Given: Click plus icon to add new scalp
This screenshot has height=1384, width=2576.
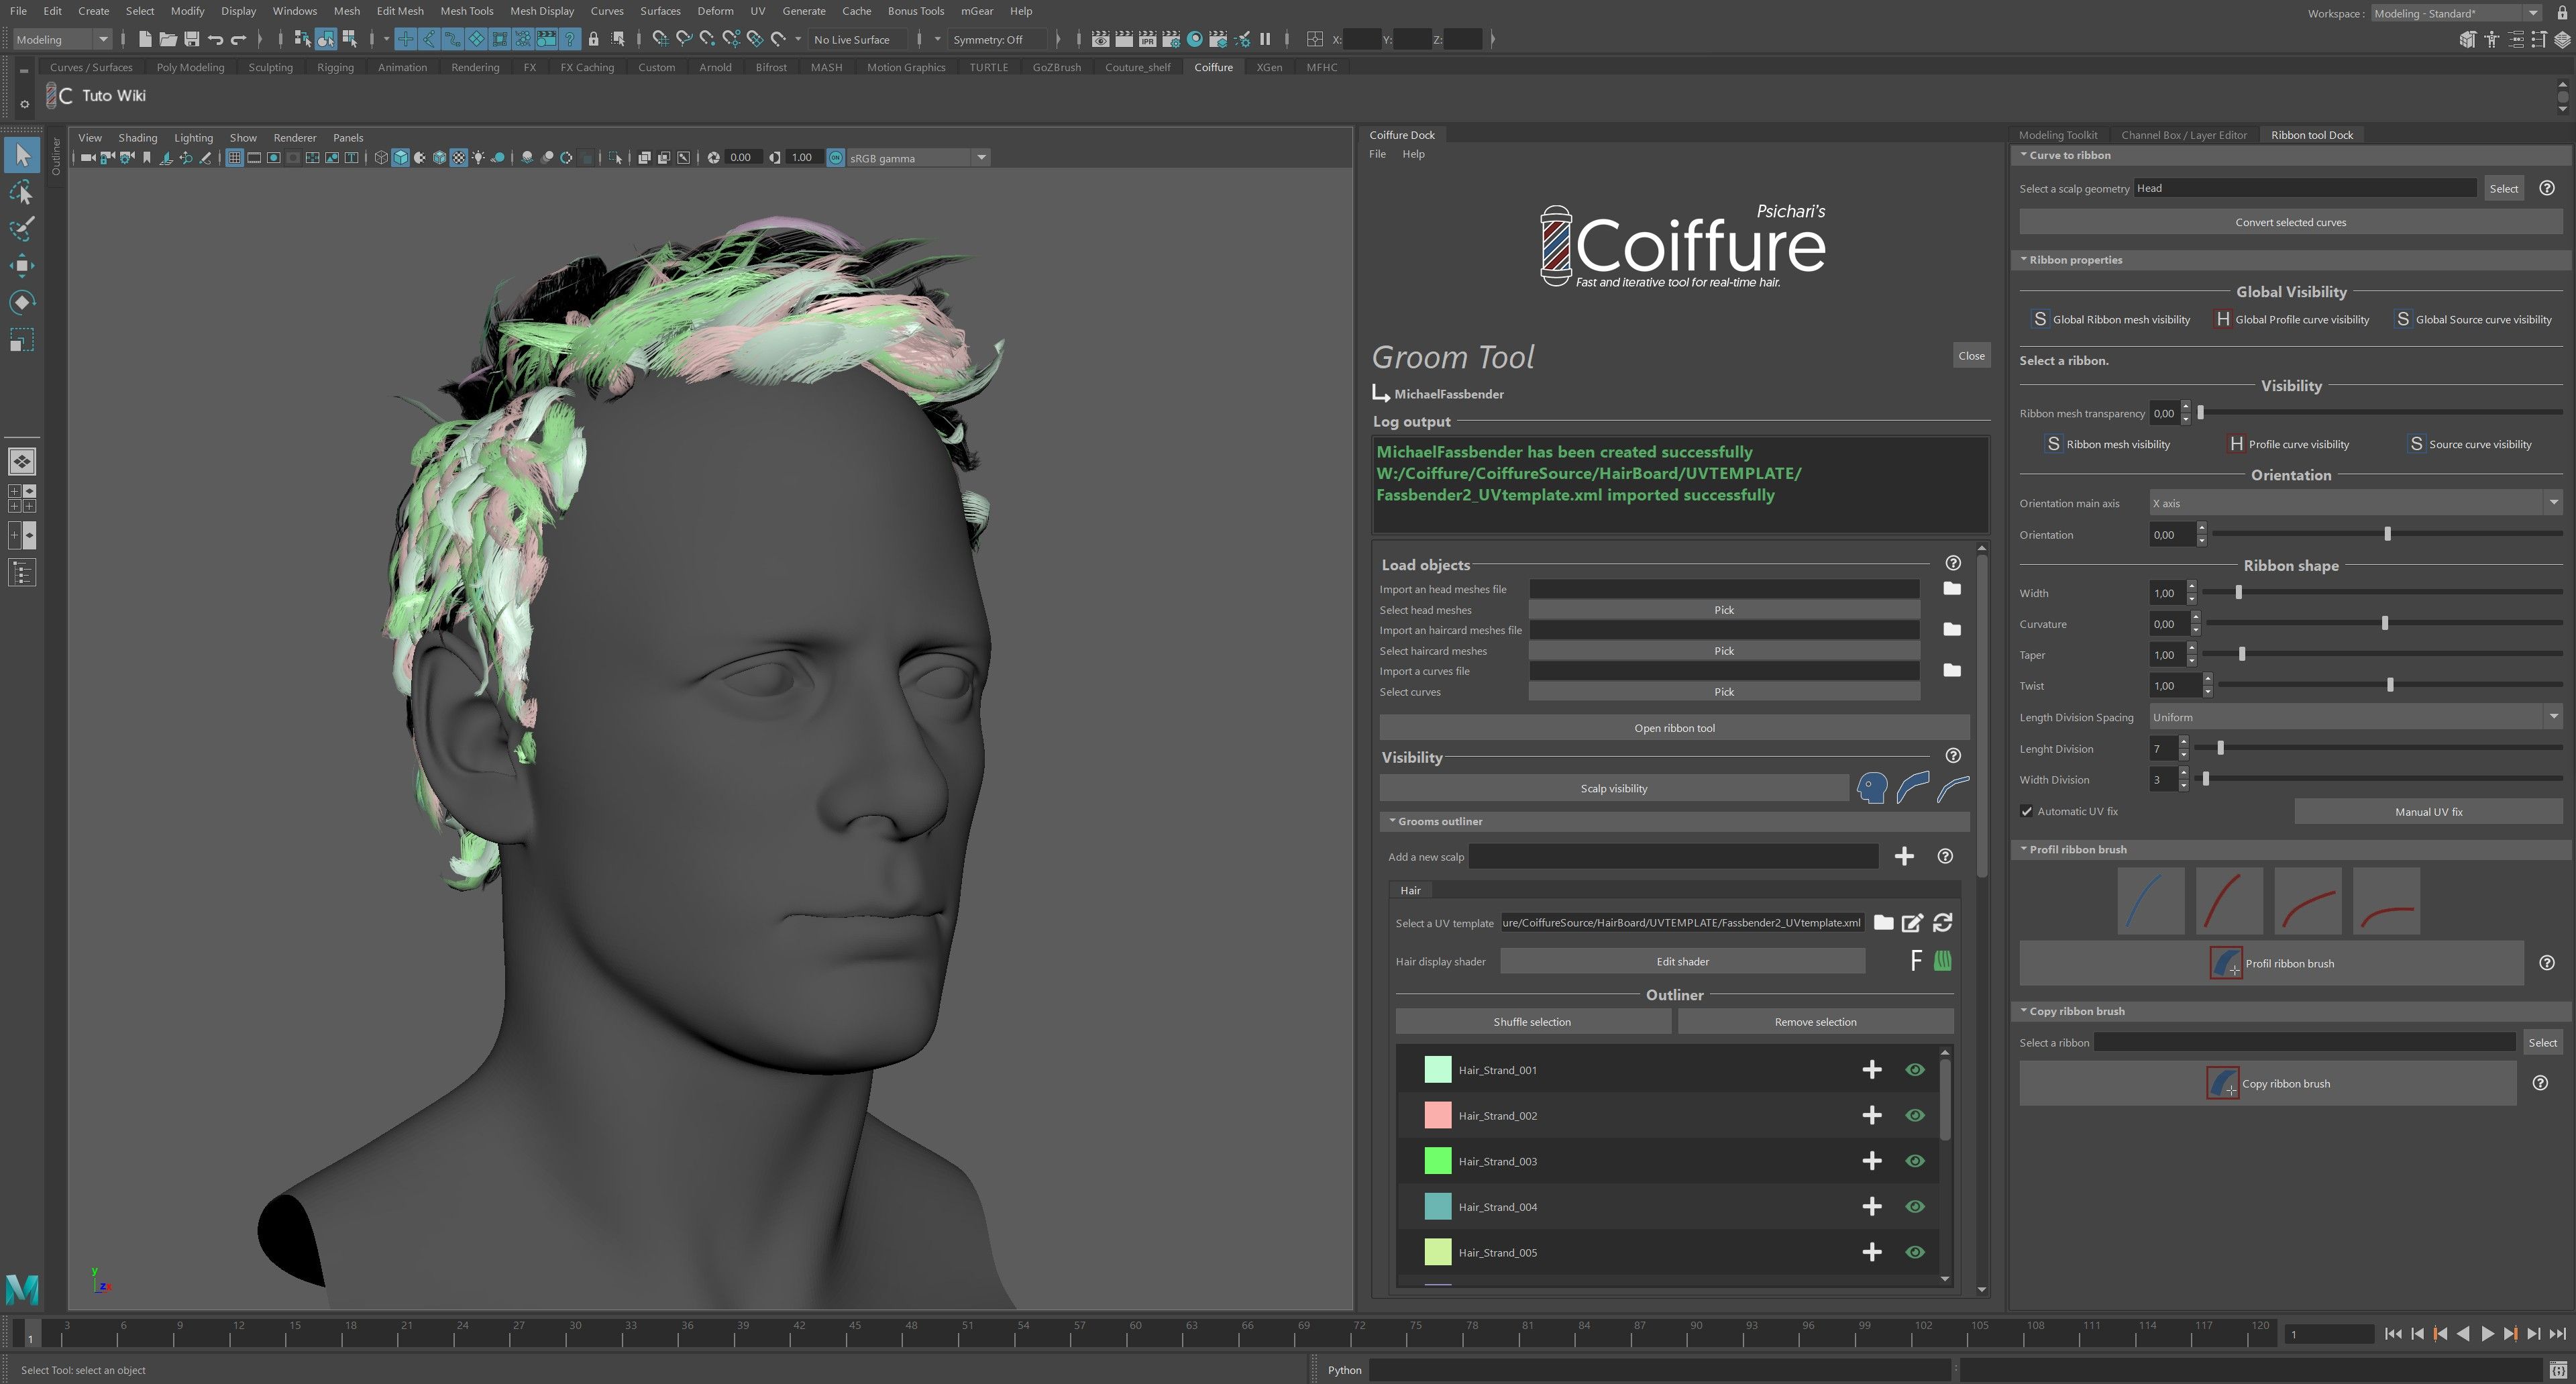Looking at the screenshot, I should [x=1904, y=856].
